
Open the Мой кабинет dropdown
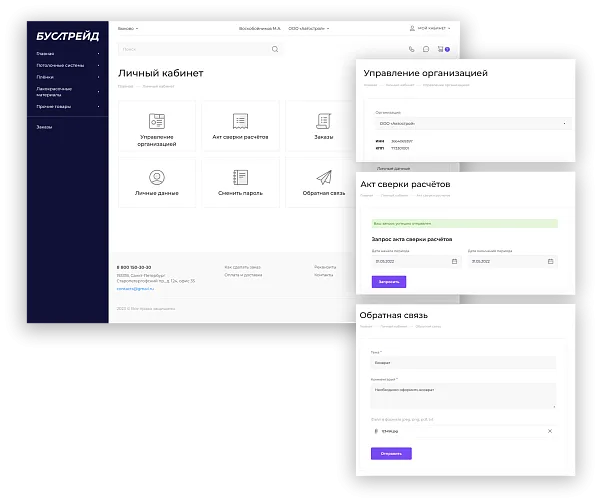[434, 28]
